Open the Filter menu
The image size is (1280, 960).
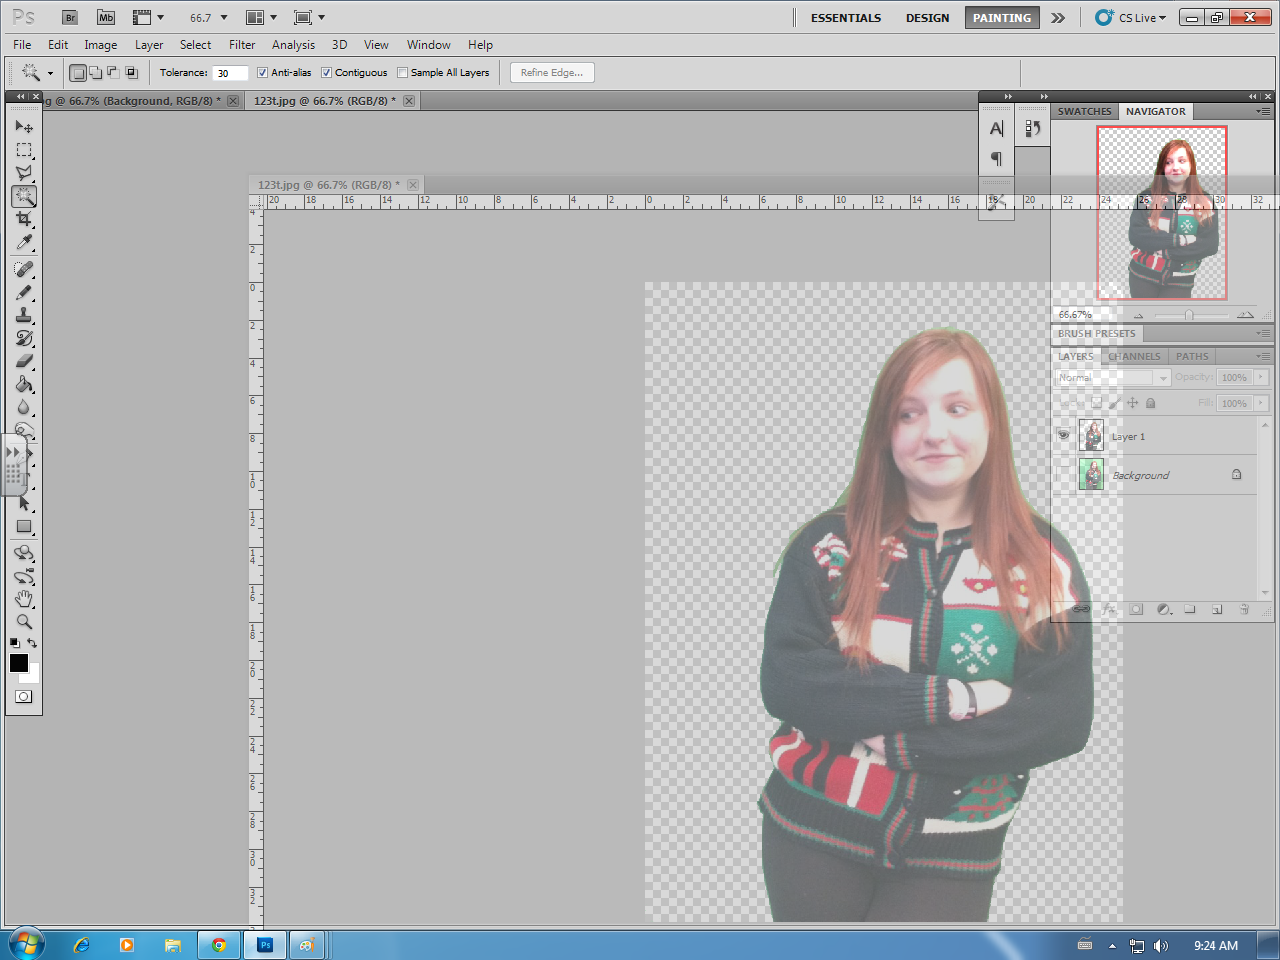pos(242,45)
